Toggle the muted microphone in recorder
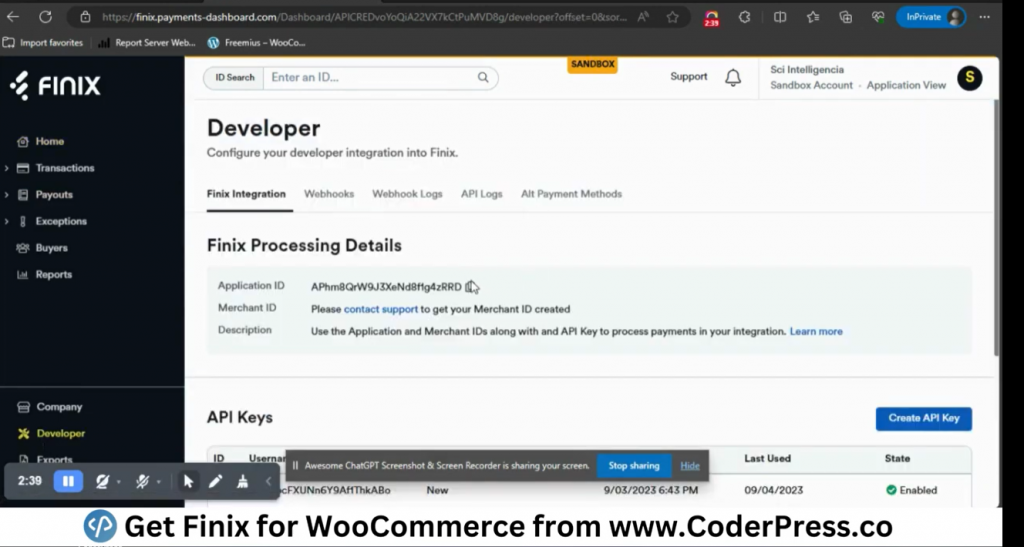This screenshot has height=547, width=1024. click(142, 481)
